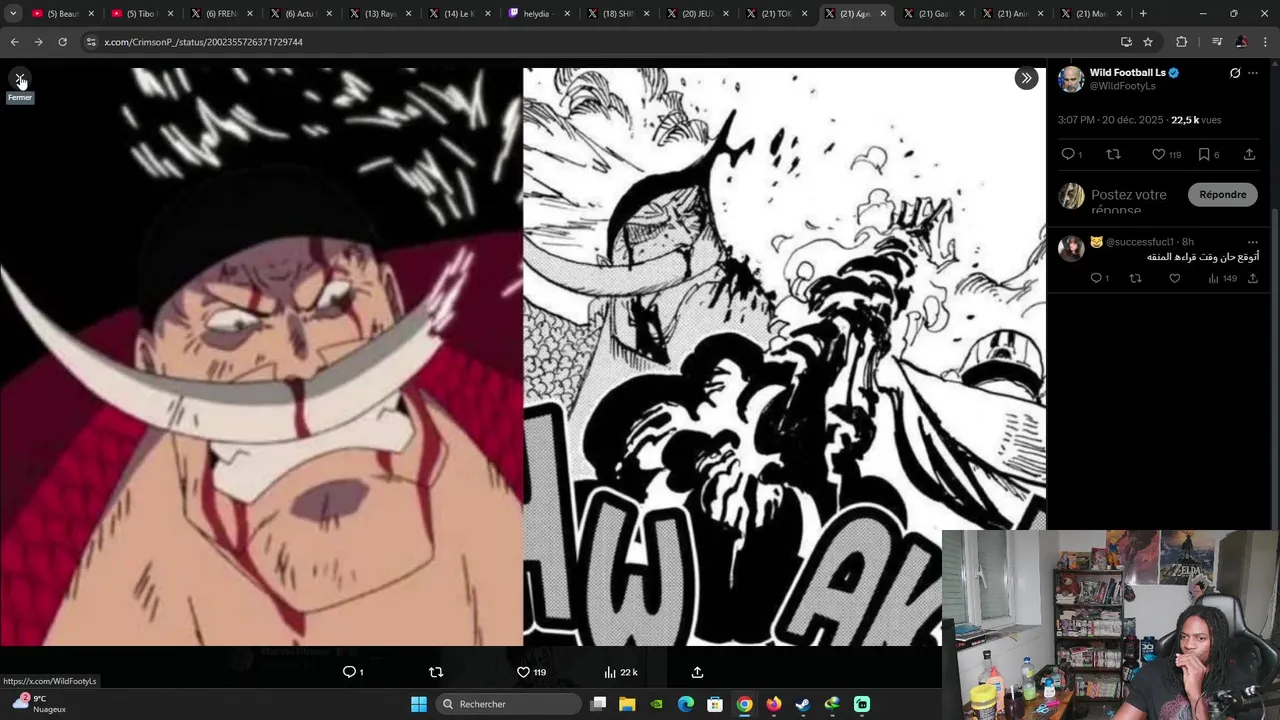Switch to the (13) Raya tab
Image resolution: width=1280 pixels, height=720 pixels.
pyautogui.click(x=382, y=14)
